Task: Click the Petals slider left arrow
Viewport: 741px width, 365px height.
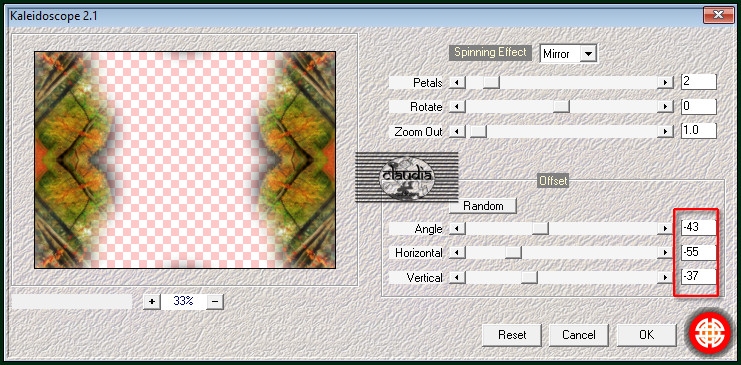Action: [x=457, y=83]
